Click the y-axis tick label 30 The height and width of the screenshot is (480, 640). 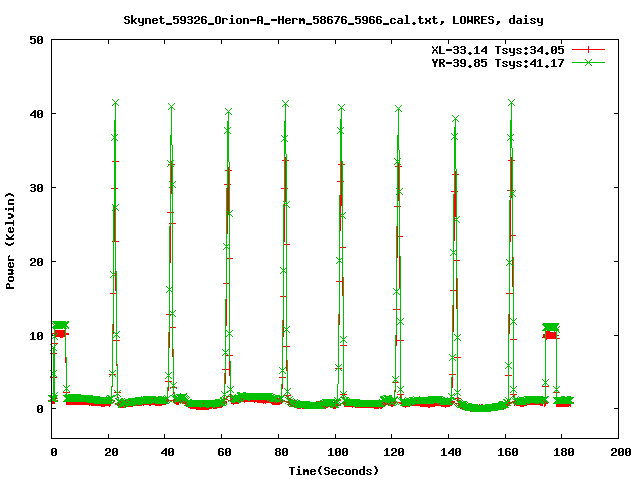pyautogui.click(x=36, y=188)
